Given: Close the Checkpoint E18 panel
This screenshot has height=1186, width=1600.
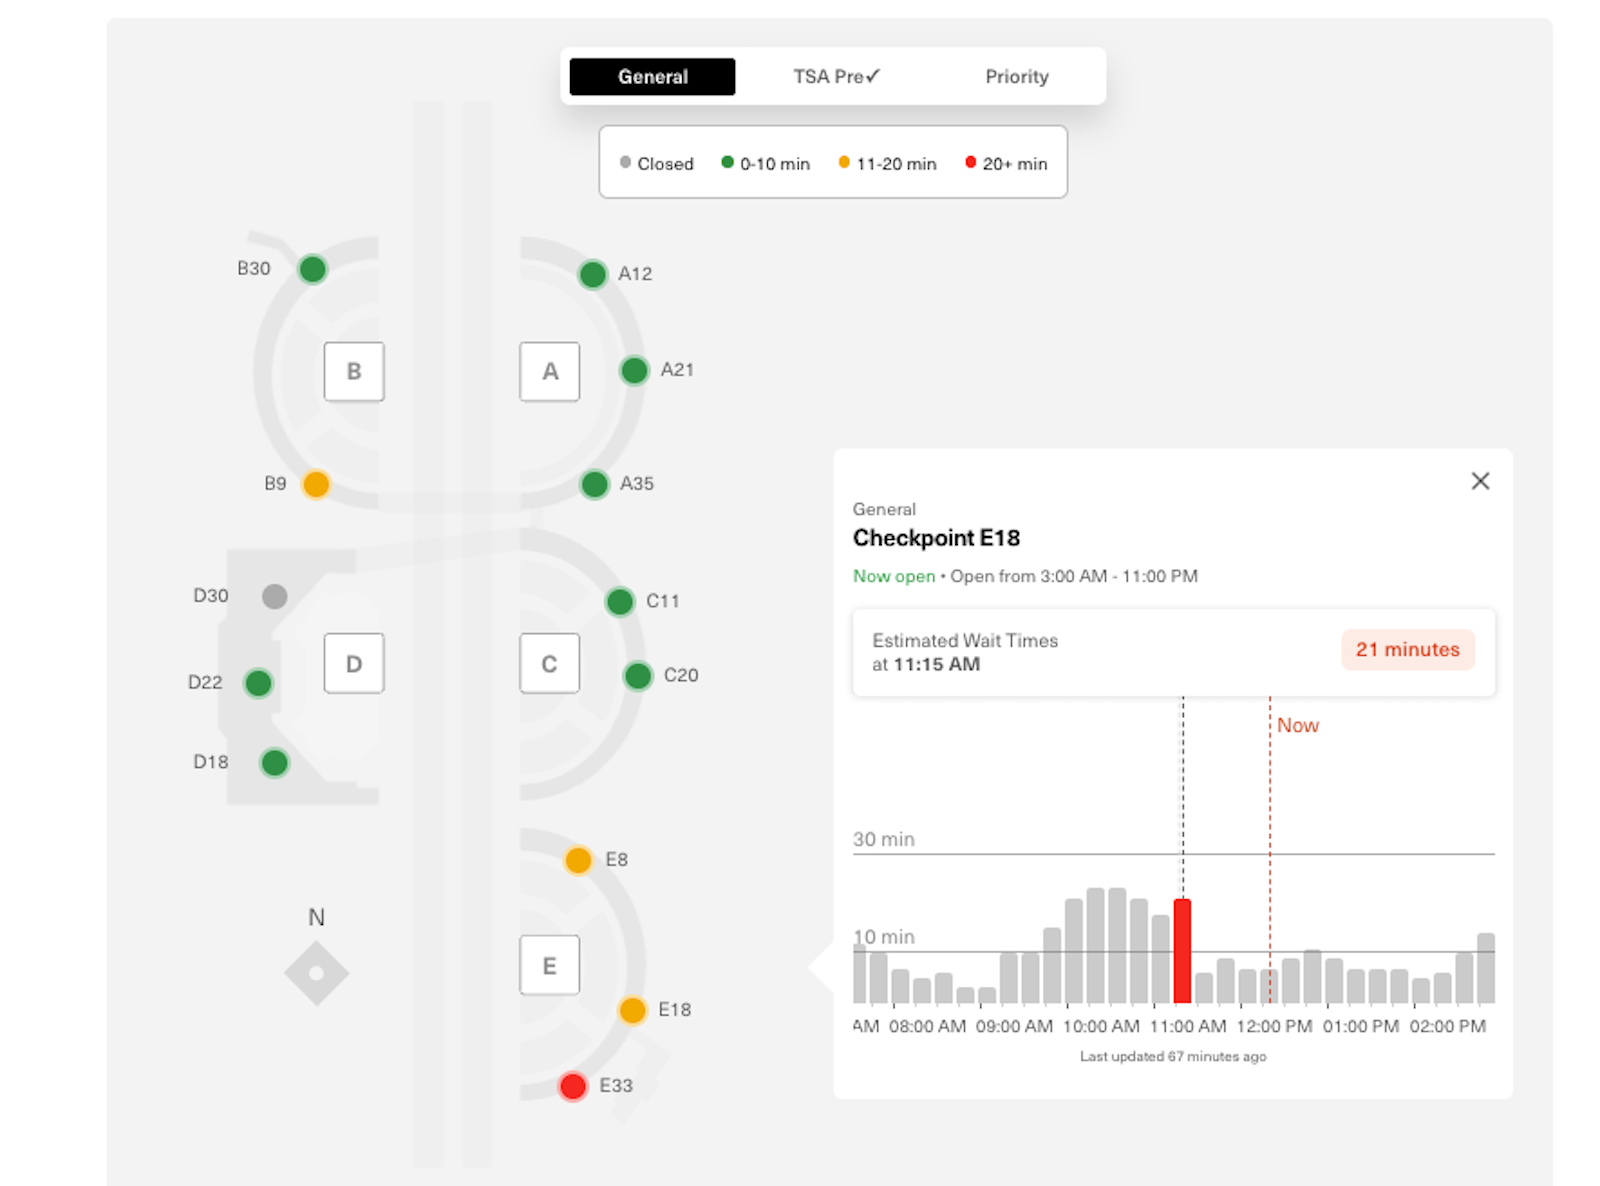Looking at the screenshot, I should pyautogui.click(x=1480, y=481).
